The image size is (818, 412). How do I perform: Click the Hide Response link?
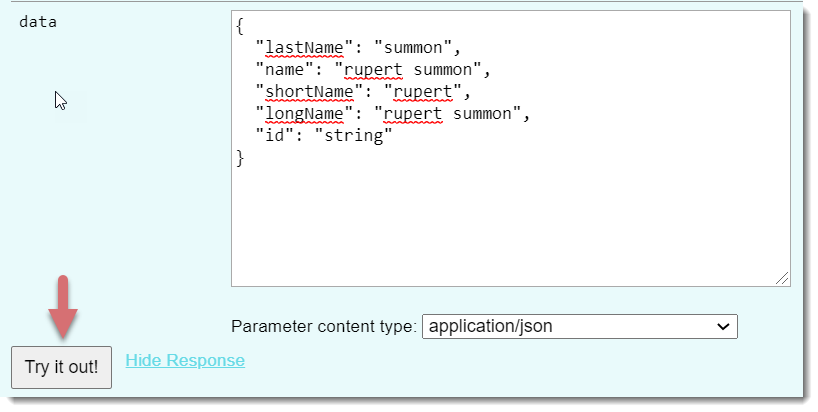(x=184, y=360)
